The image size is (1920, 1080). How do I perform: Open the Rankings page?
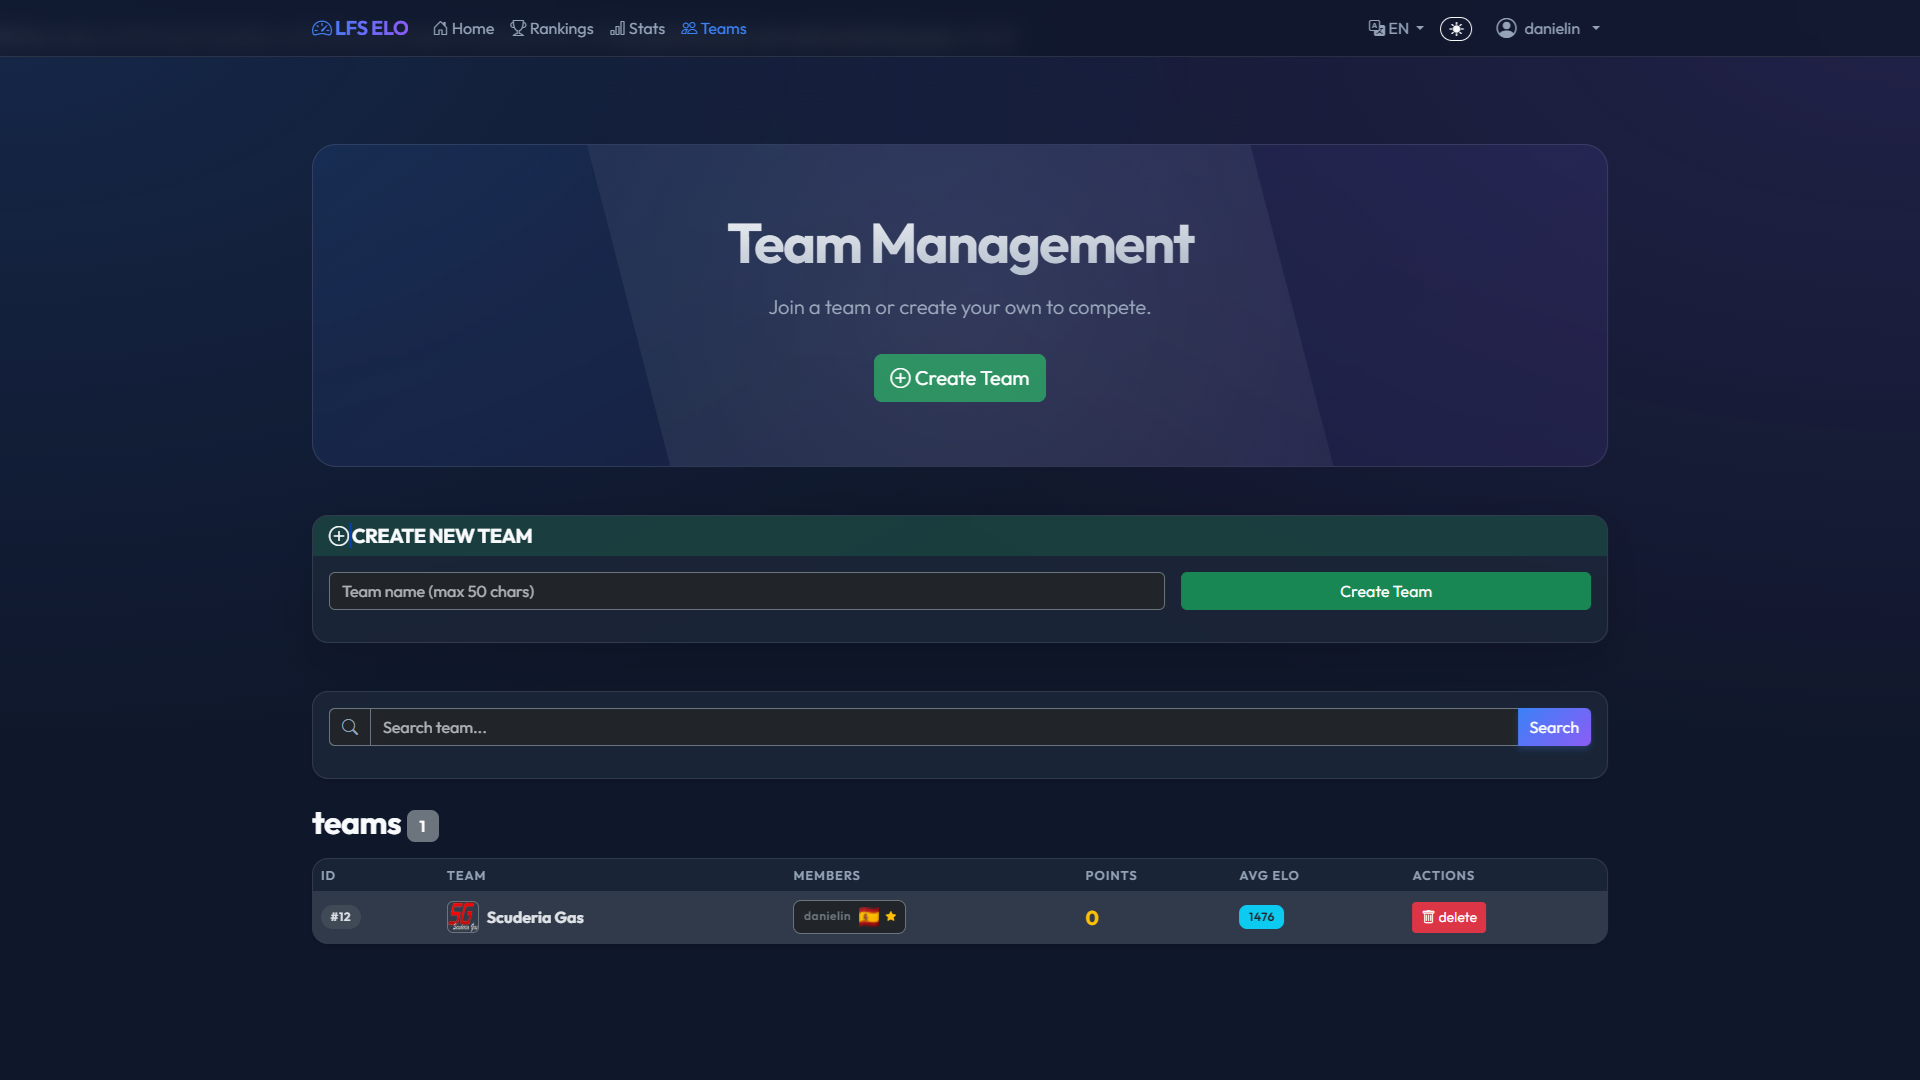coord(552,29)
